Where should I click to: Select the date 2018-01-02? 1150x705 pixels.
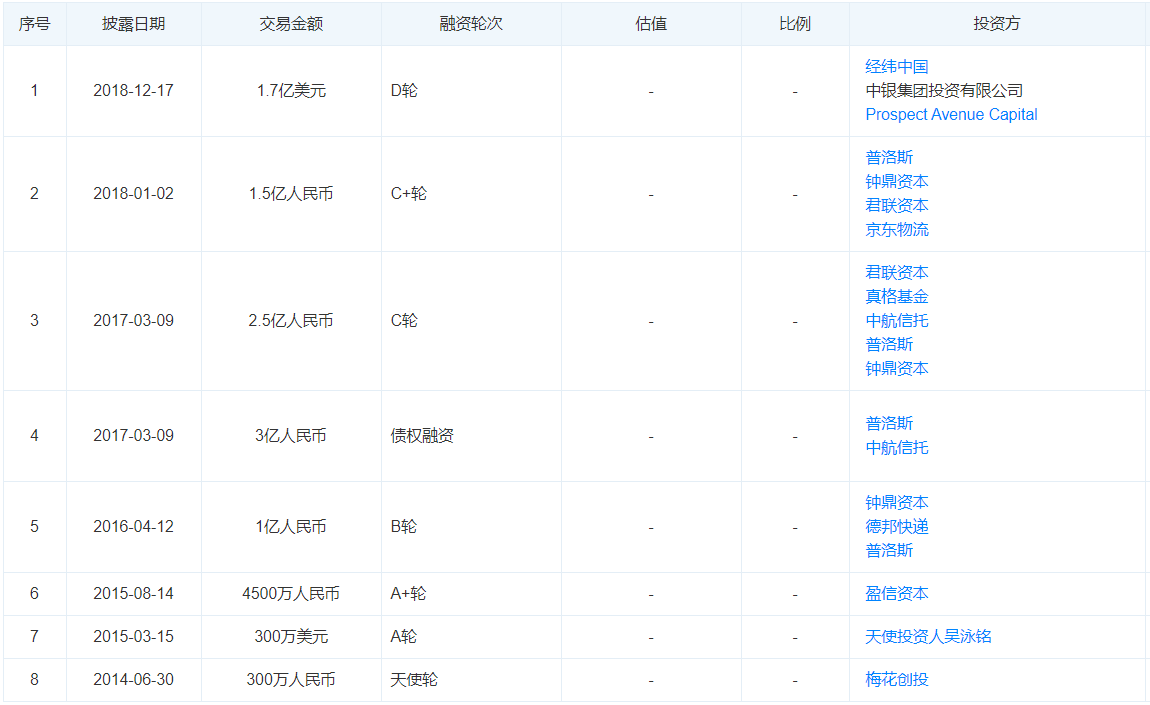[133, 194]
